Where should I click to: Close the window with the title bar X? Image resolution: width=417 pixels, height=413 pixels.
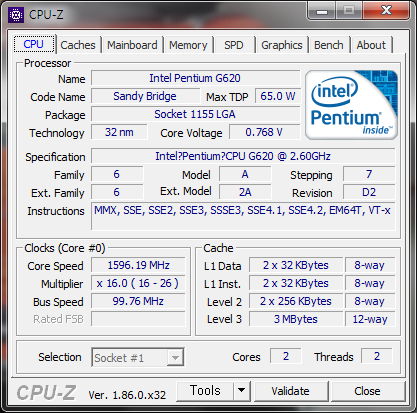tap(386, 11)
